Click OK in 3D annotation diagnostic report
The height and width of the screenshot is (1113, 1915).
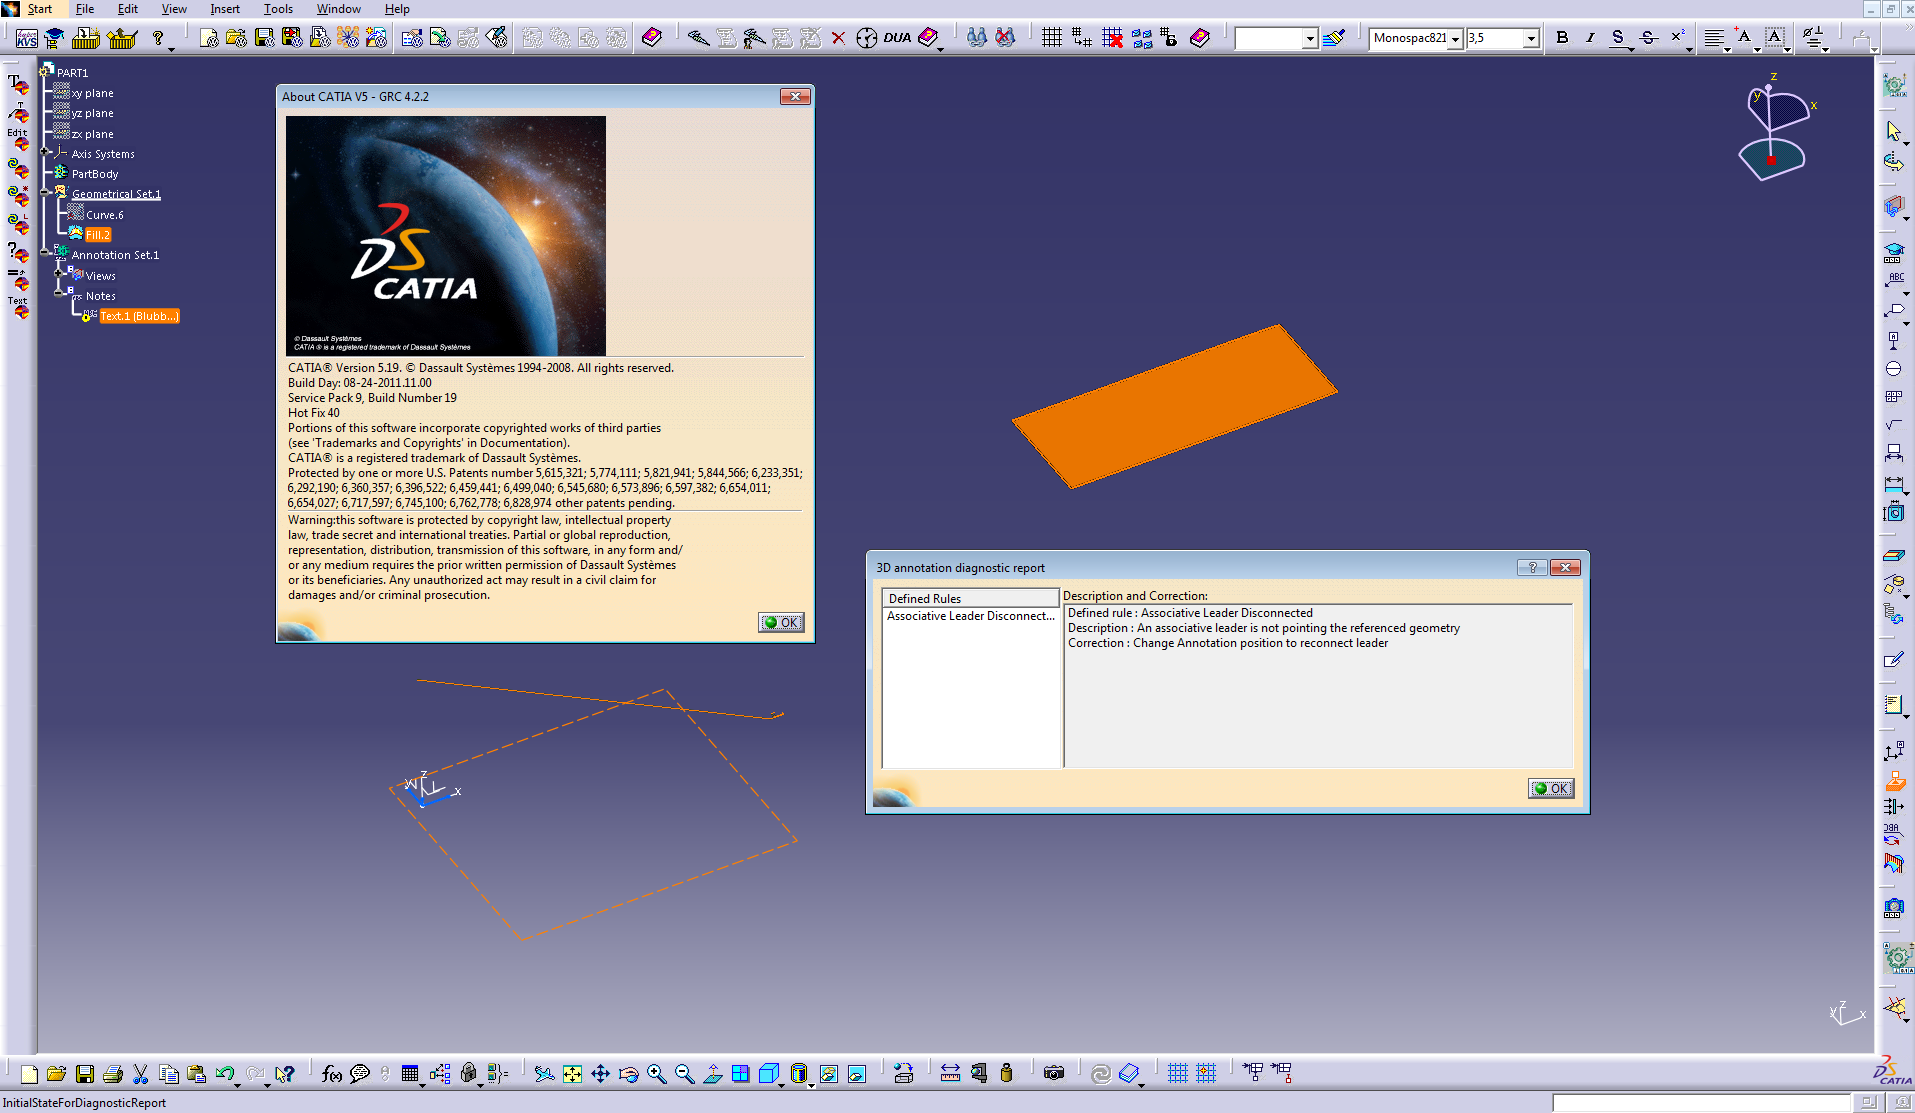[1551, 788]
